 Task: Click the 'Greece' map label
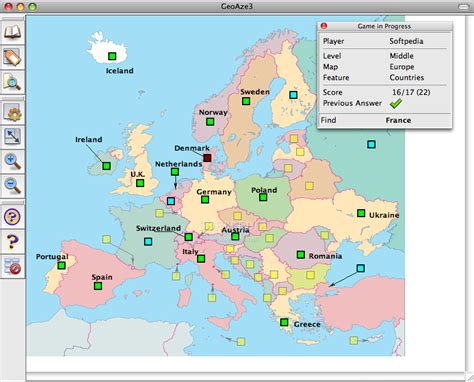click(x=307, y=324)
